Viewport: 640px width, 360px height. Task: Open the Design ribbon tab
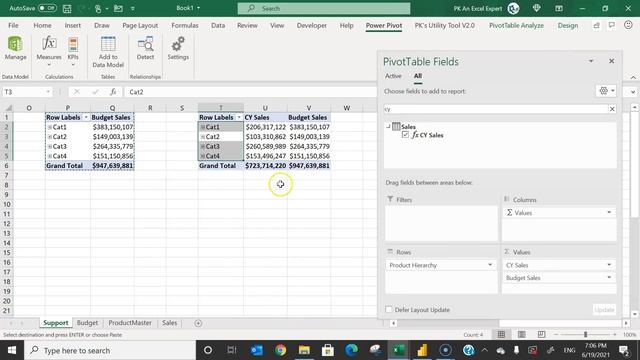click(568, 25)
